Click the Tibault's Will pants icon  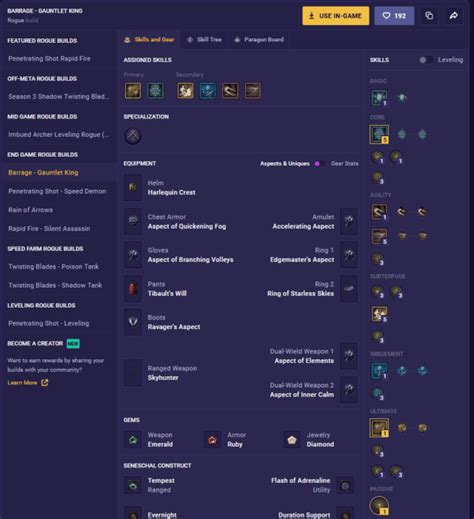[x=133, y=289]
